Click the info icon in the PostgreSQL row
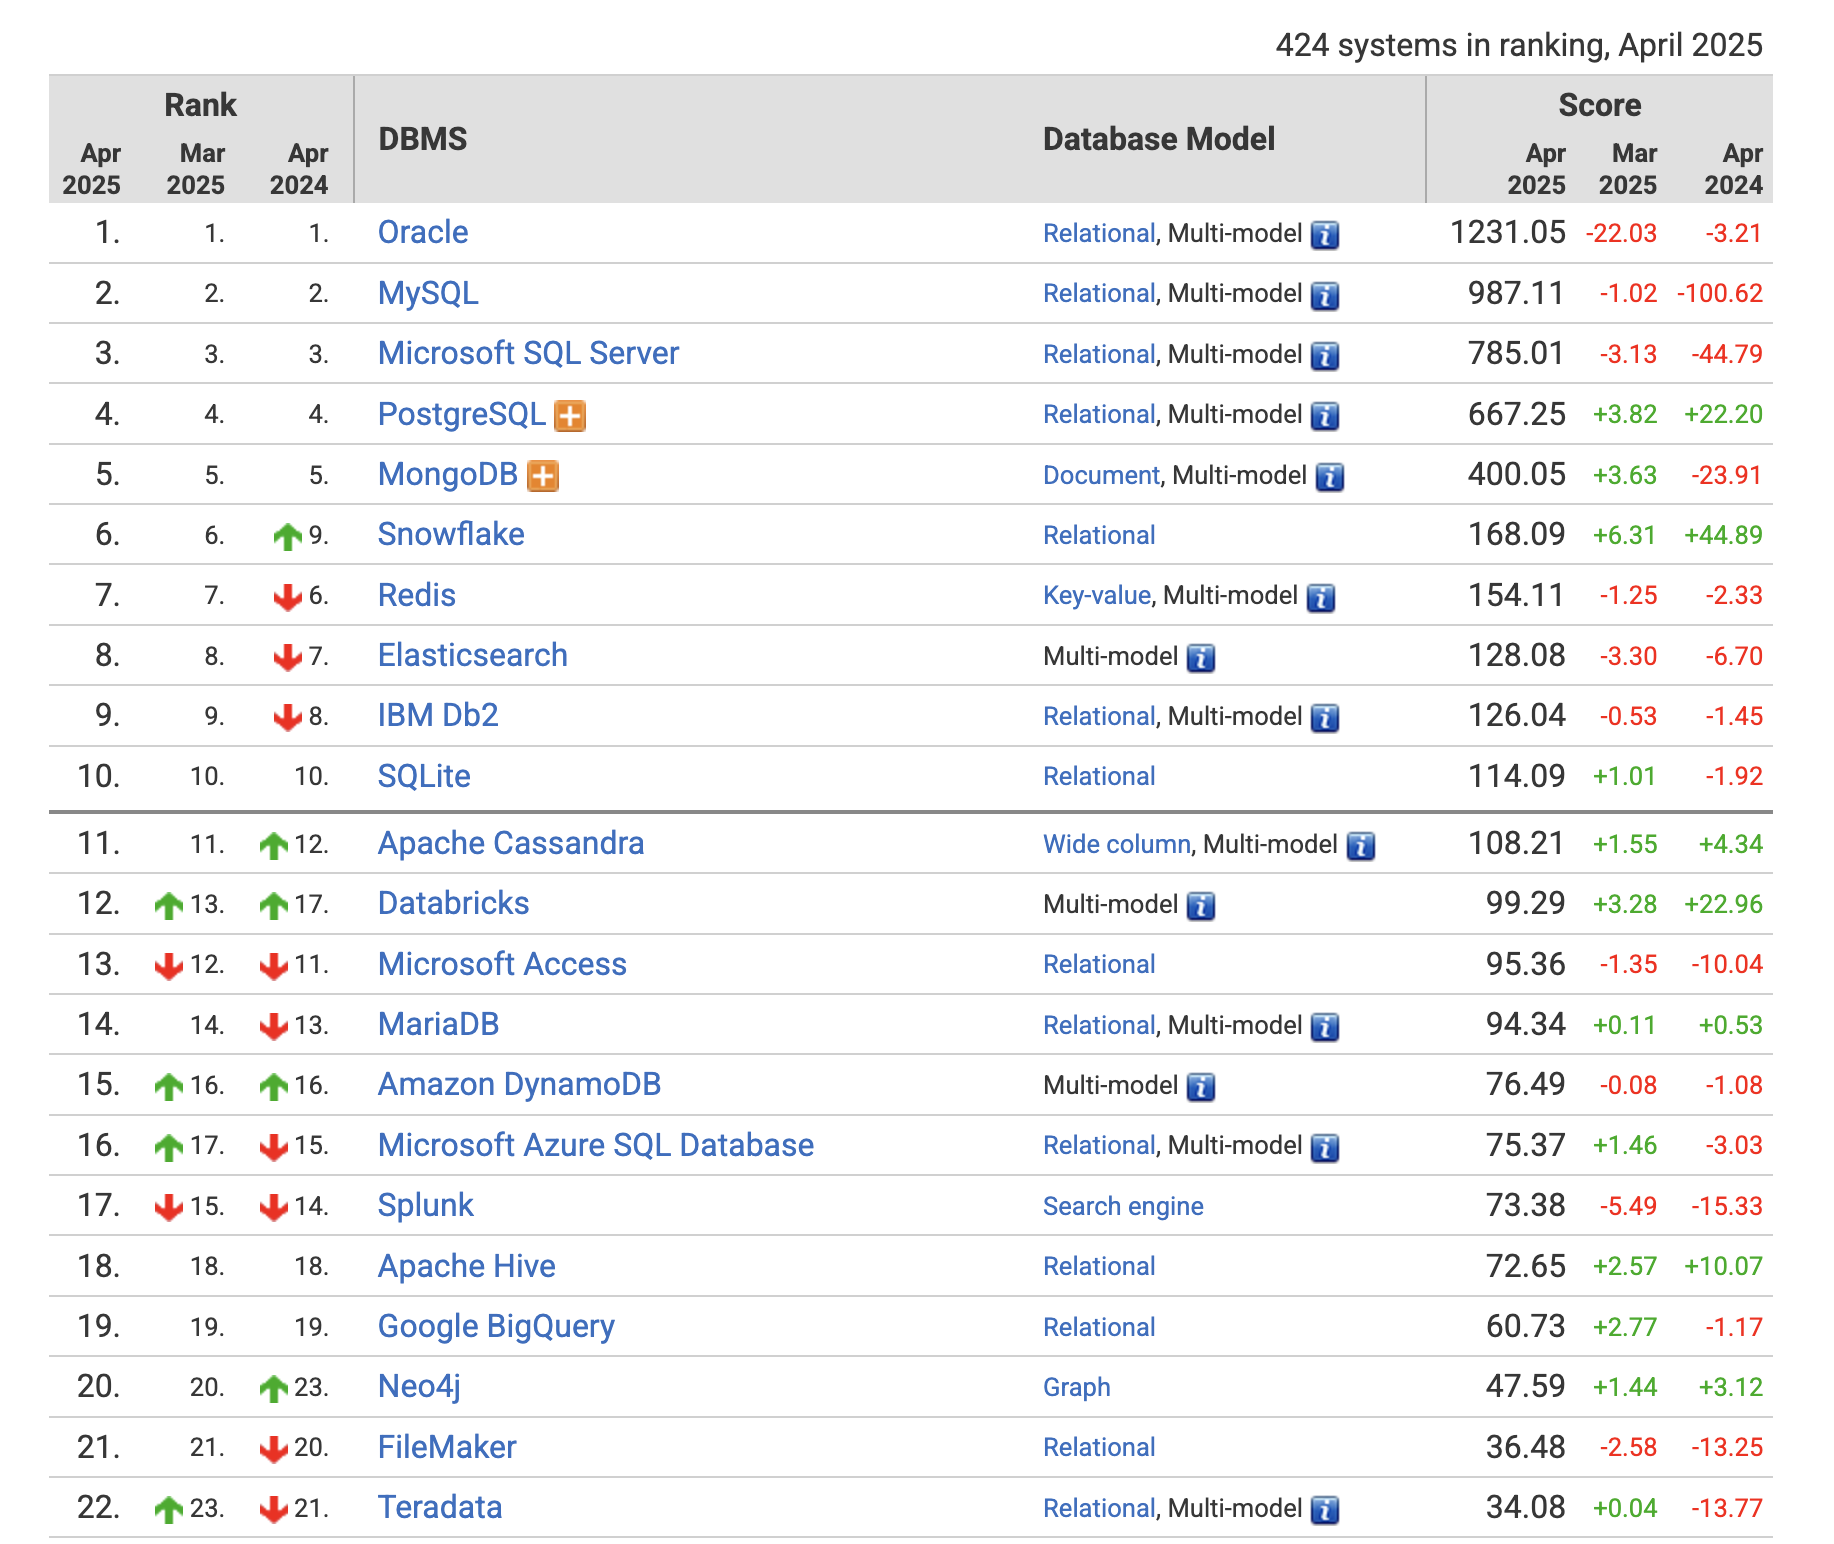Screen dimensions: 1834x1544 point(1324,416)
